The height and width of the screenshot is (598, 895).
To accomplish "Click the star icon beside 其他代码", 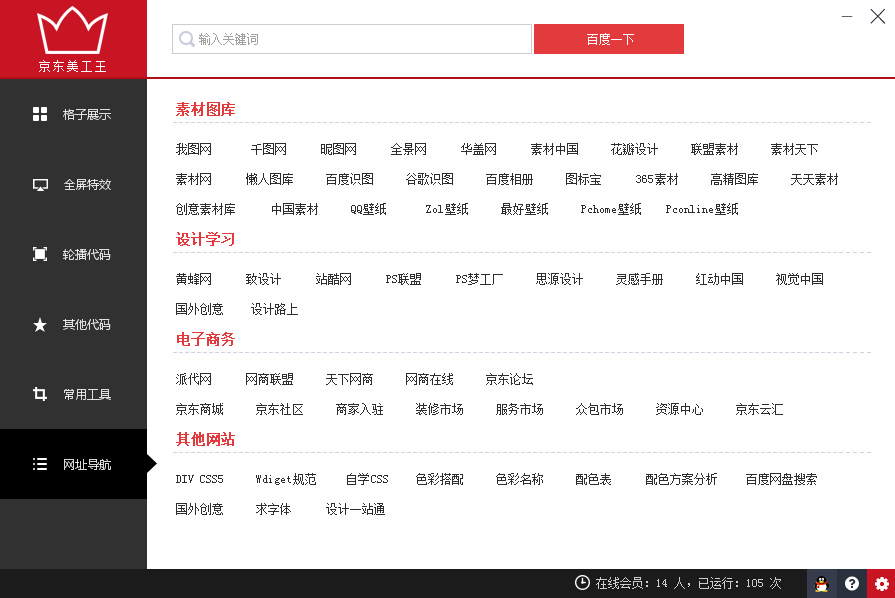I will point(40,325).
